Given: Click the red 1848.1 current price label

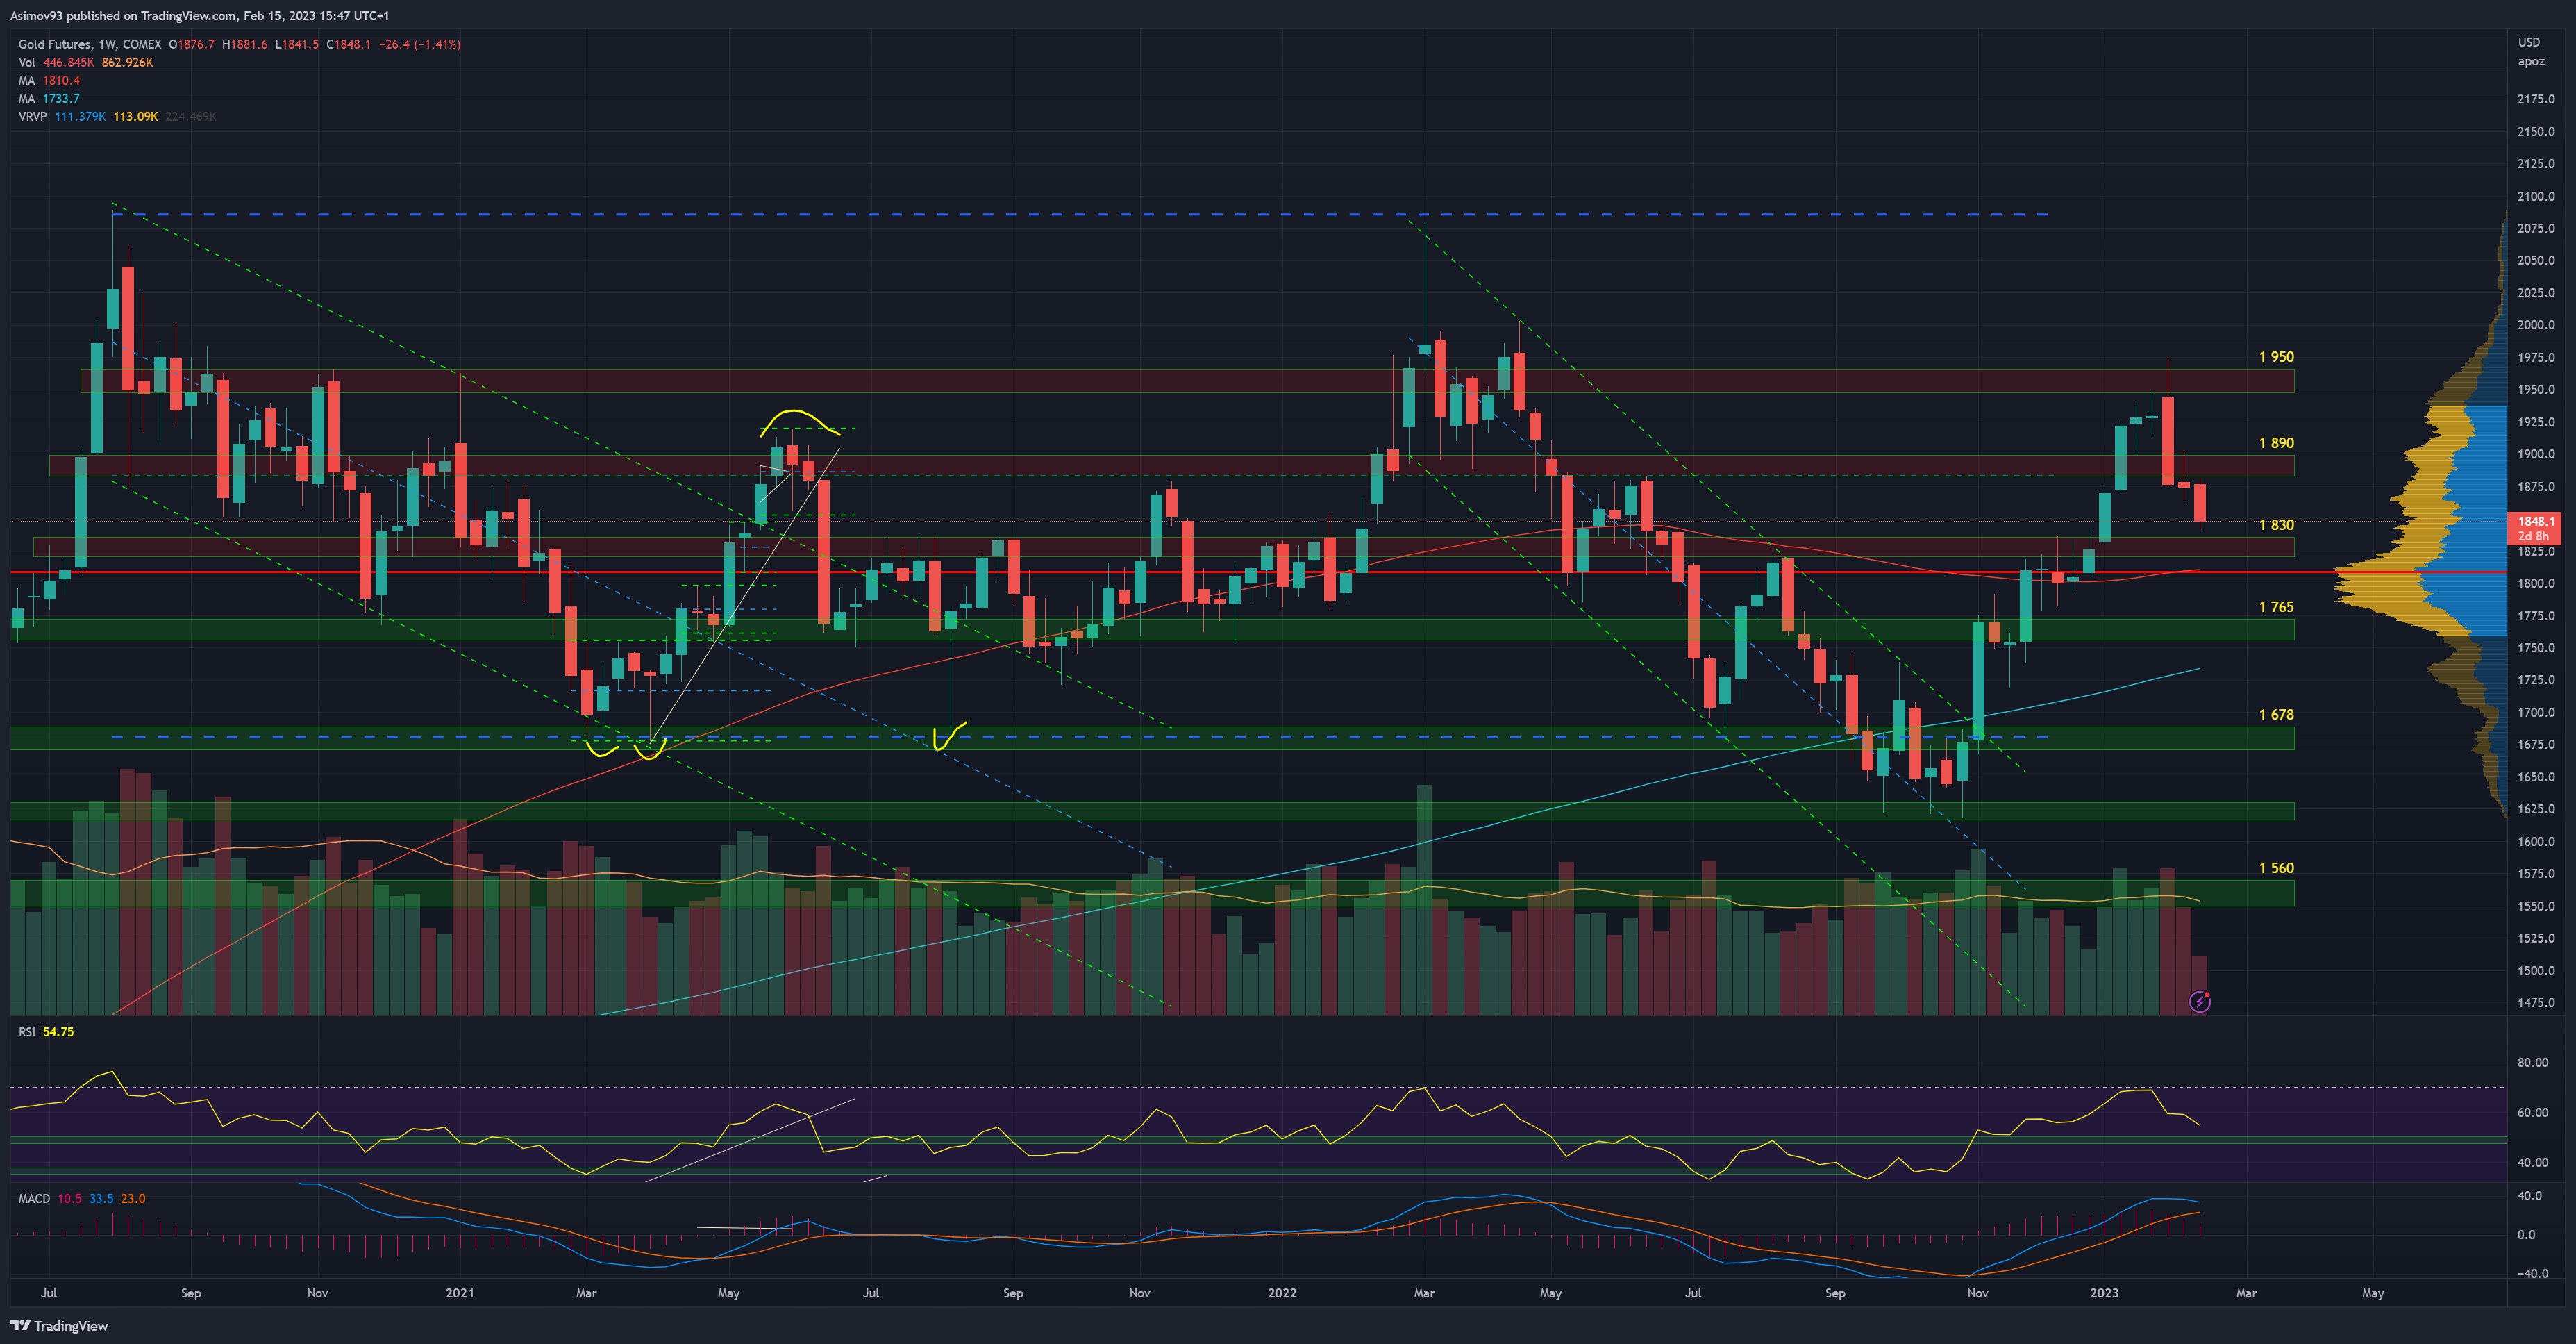Looking at the screenshot, I should click(2535, 521).
